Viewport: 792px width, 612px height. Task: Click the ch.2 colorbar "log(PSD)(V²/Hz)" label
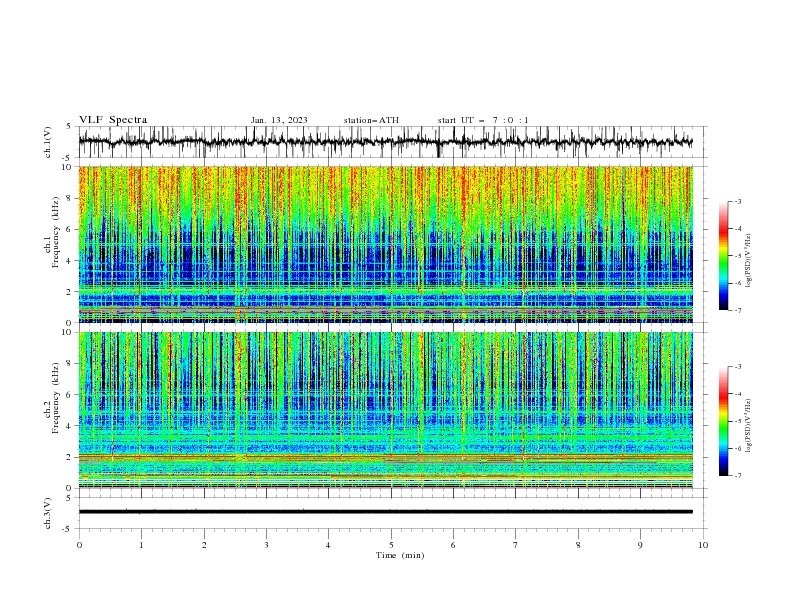point(749,426)
